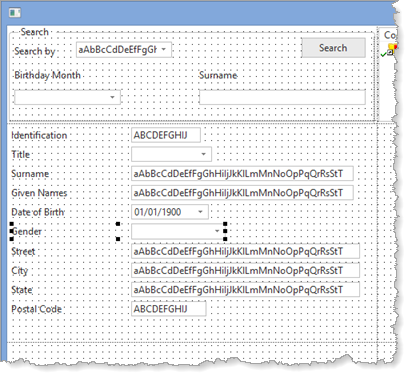Open the Birthday Month combo box
This screenshot has height=378, width=412.
click(x=112, y=97)
